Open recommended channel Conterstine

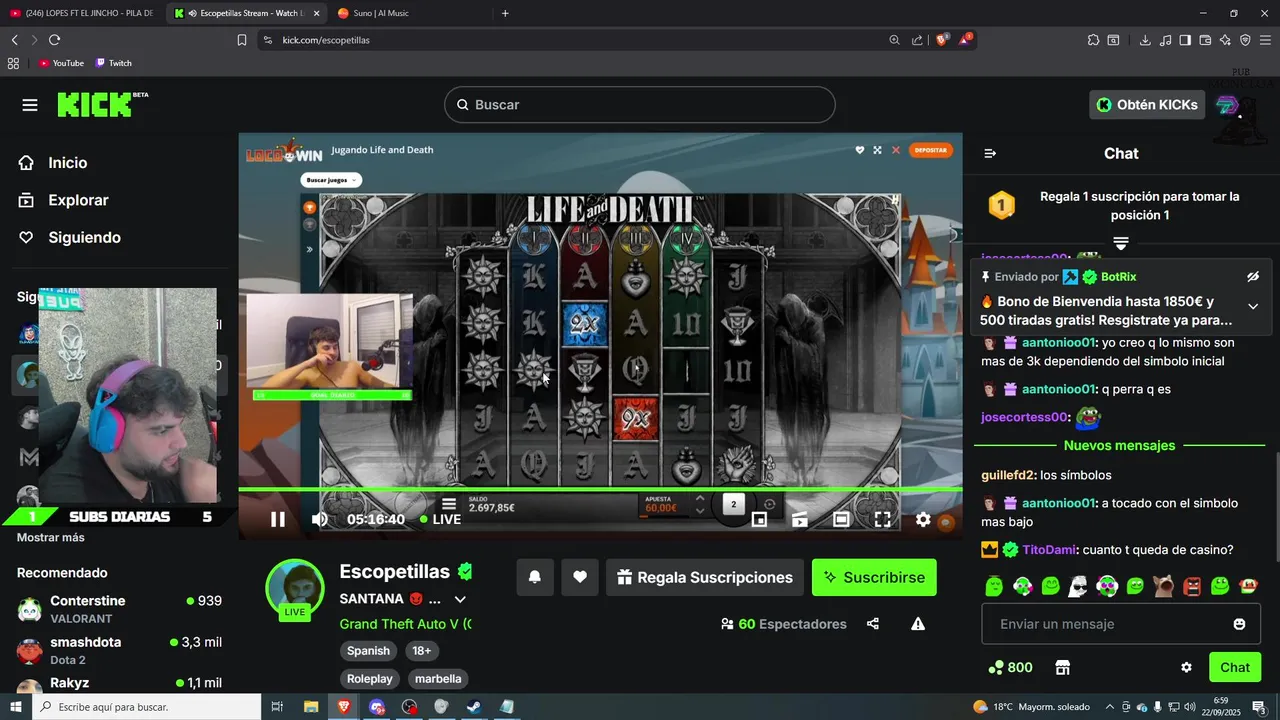coord(119,609)
